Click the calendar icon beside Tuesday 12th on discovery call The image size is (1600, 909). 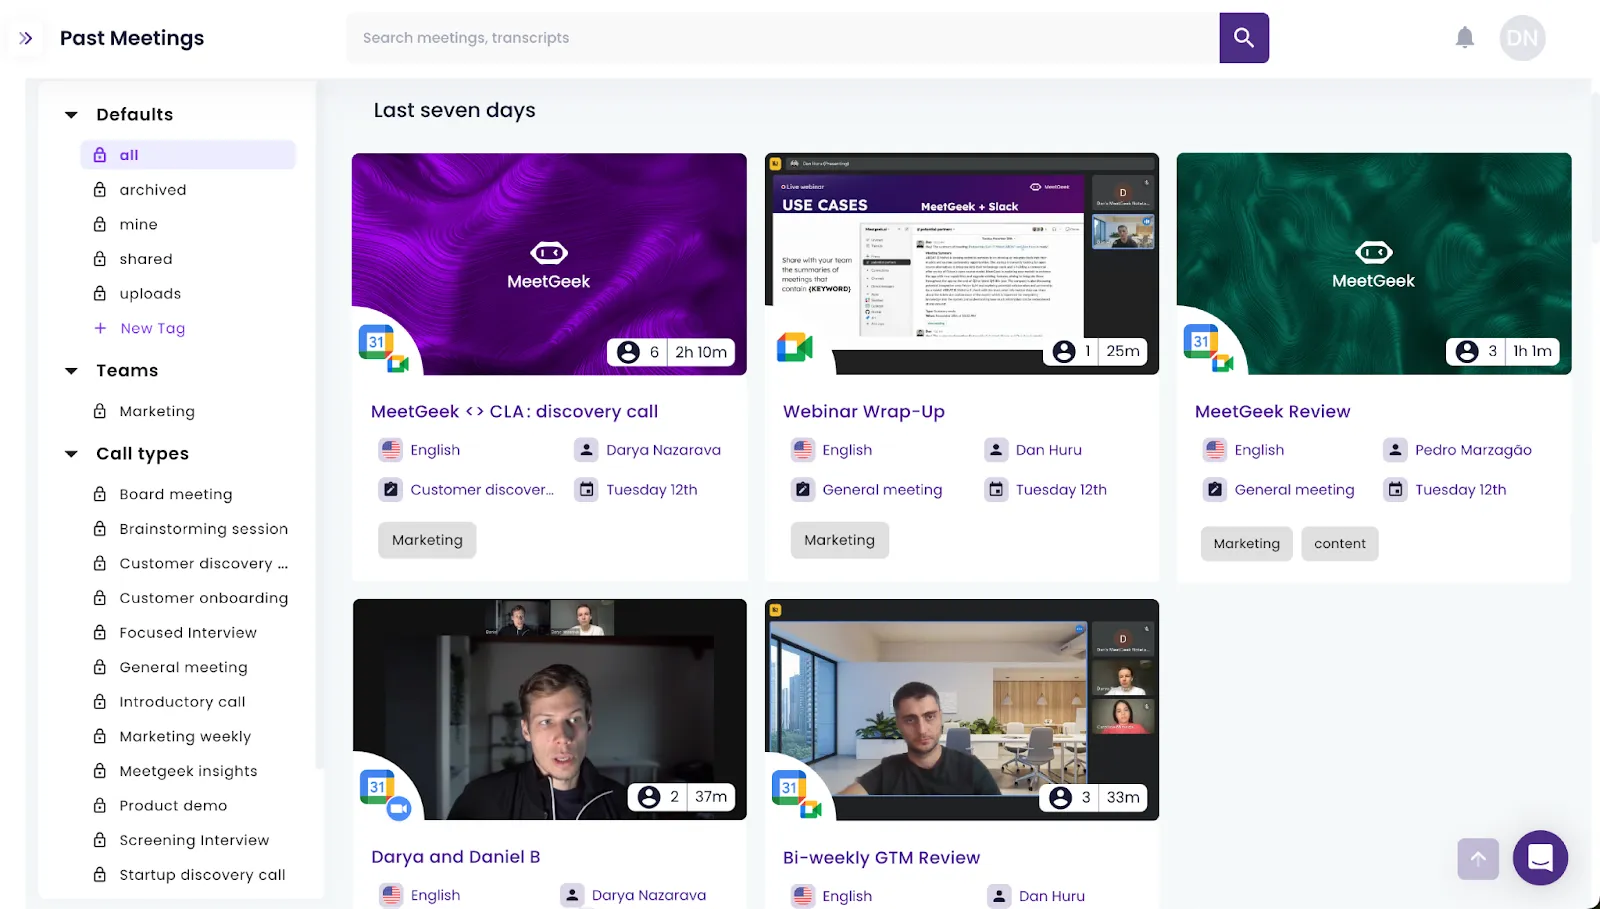[x=586, y=489]
